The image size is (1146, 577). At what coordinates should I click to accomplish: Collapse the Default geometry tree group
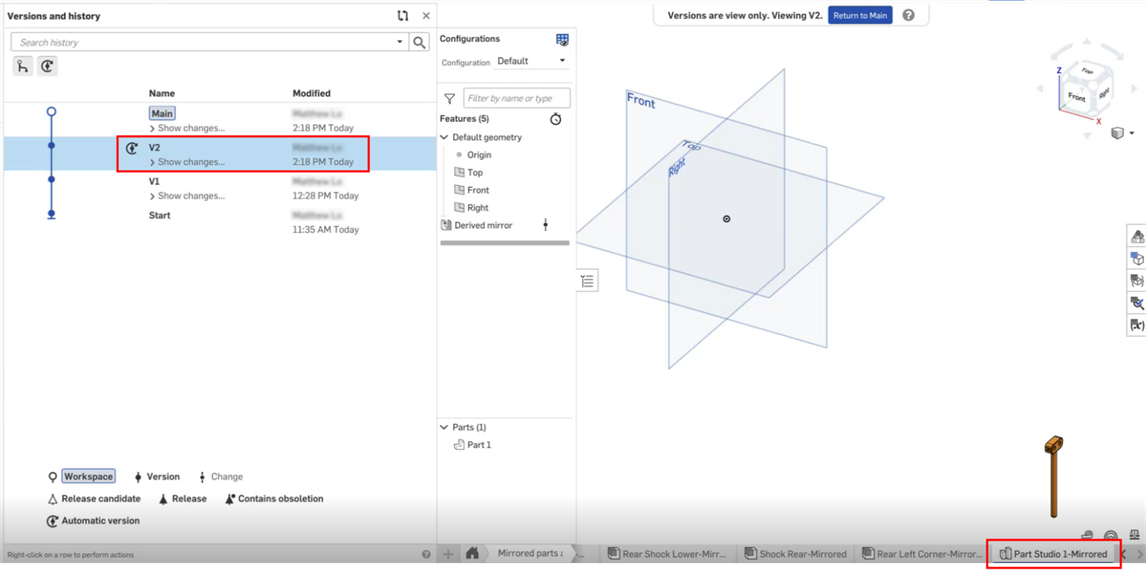point(445,137)
